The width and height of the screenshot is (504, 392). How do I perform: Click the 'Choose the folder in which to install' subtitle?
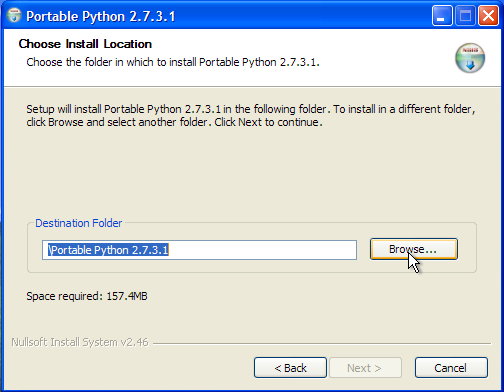173,62
